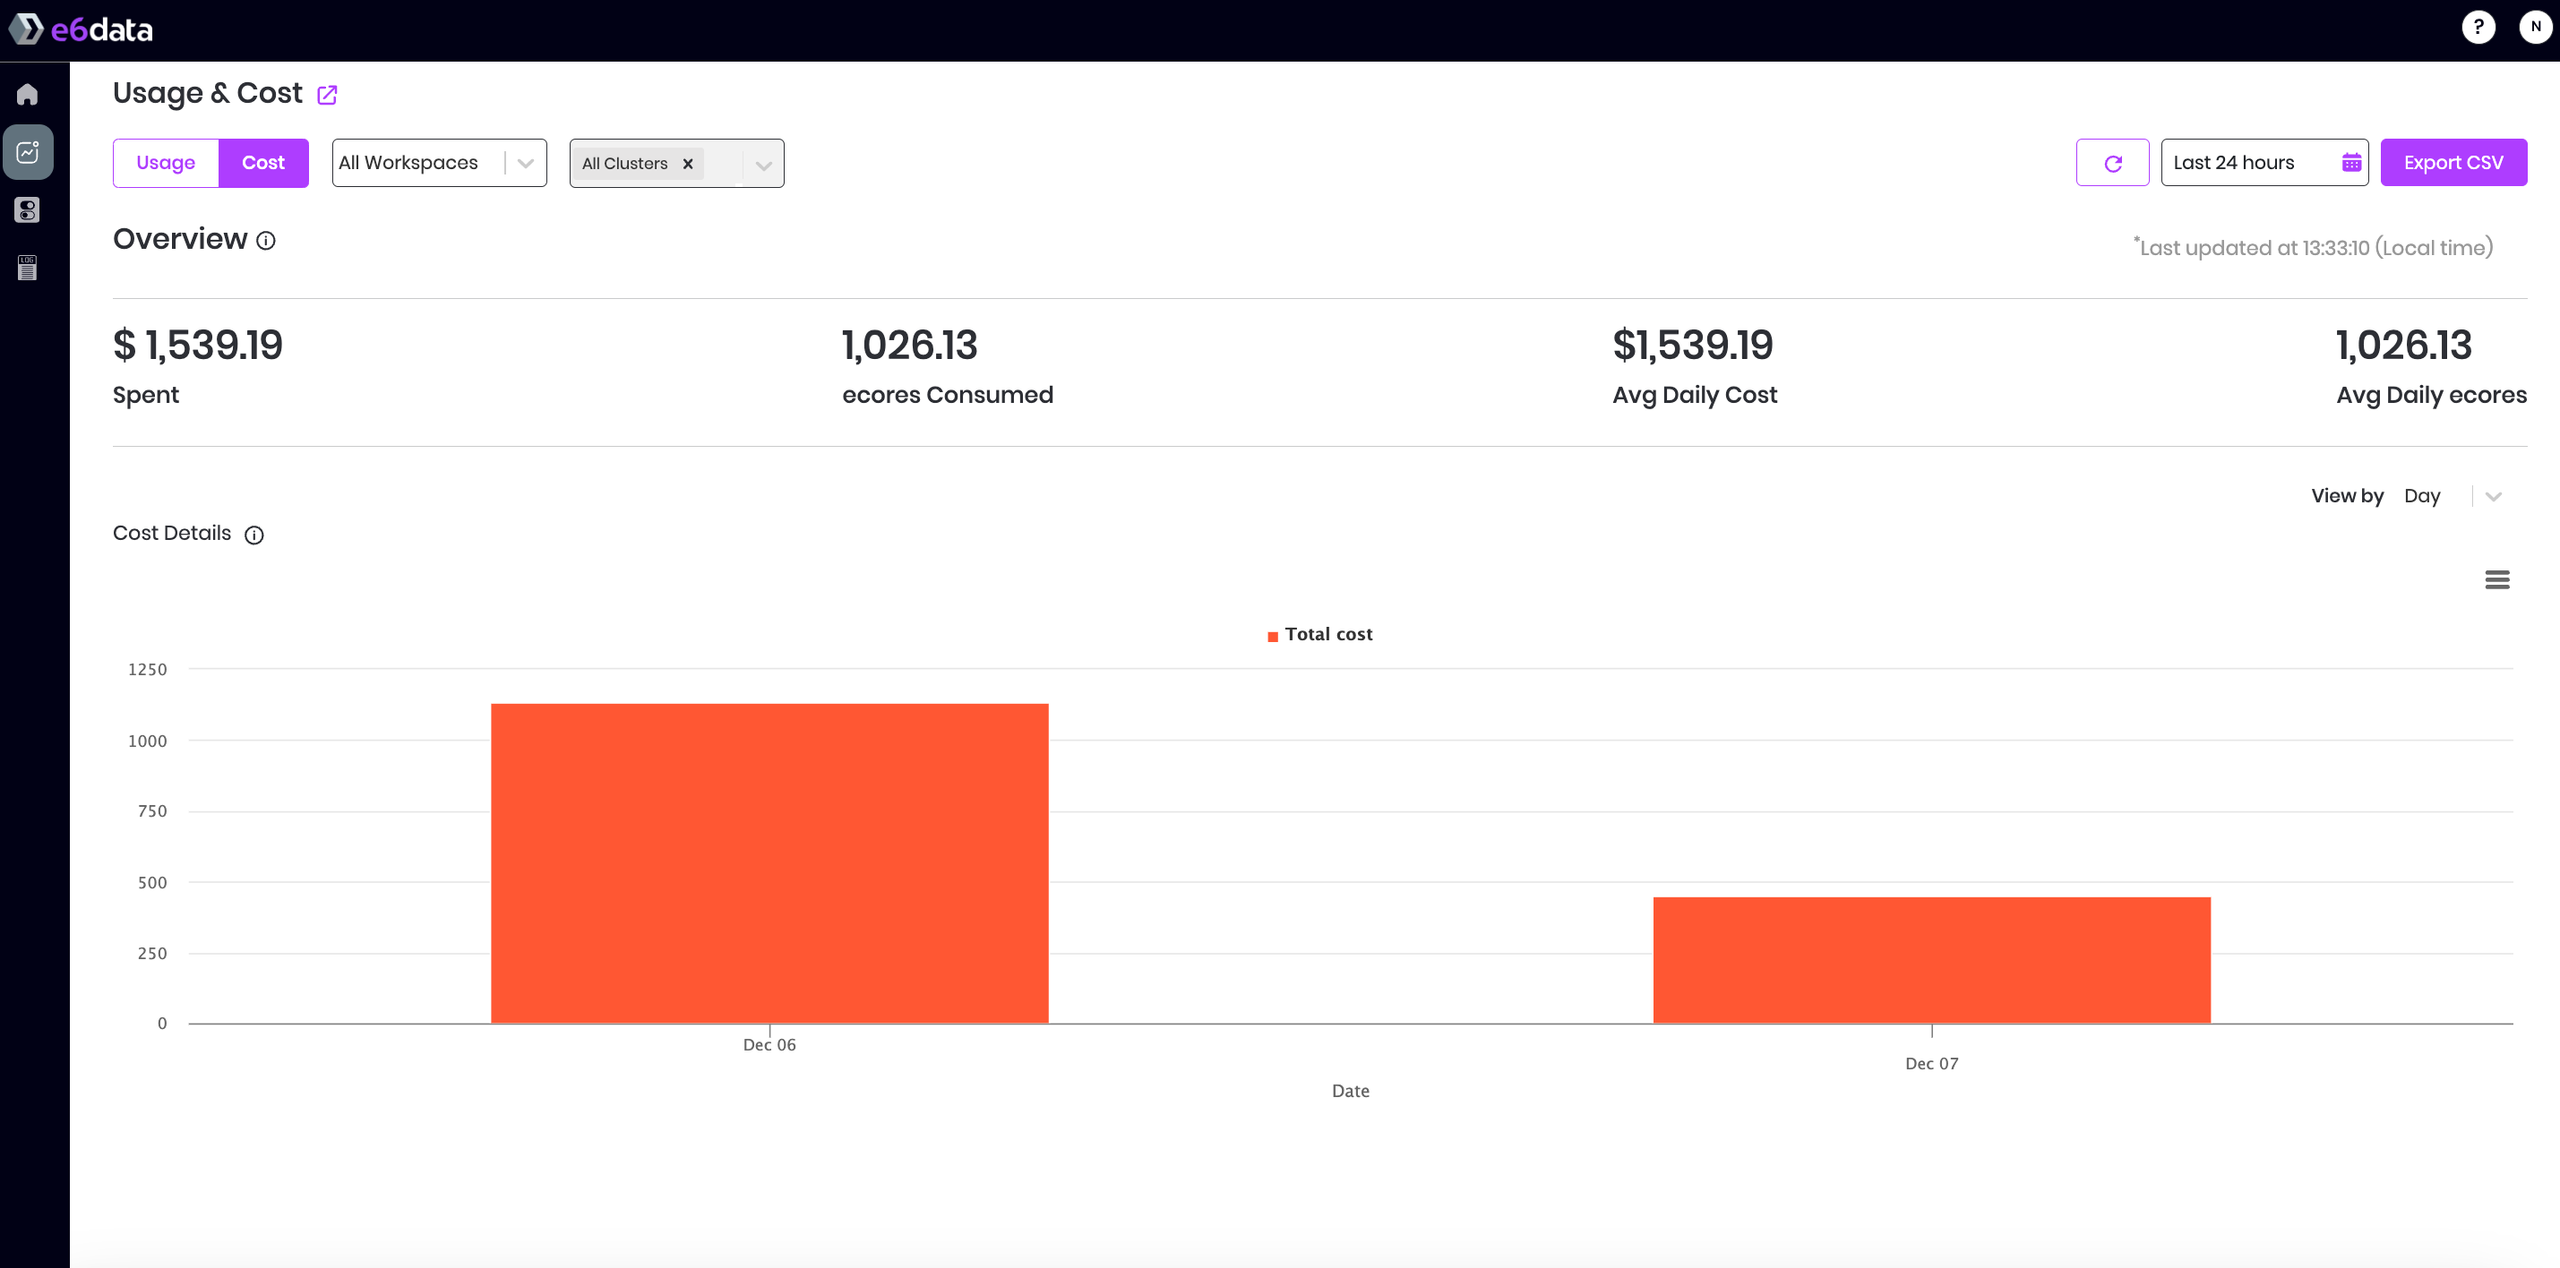Expand the clusters dropdown arrow
The height and width of the screenshot is (1268, 2560).
[763, 165]
